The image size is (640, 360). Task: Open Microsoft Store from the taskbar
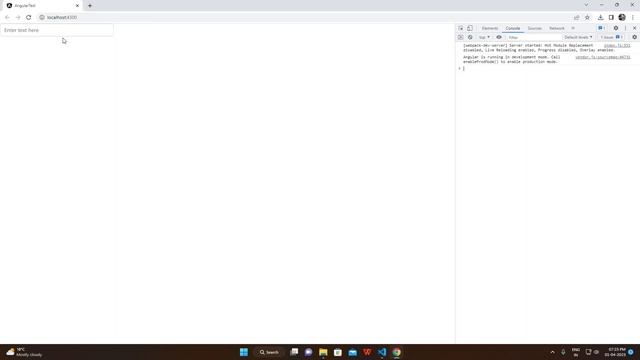pos(338,352)
